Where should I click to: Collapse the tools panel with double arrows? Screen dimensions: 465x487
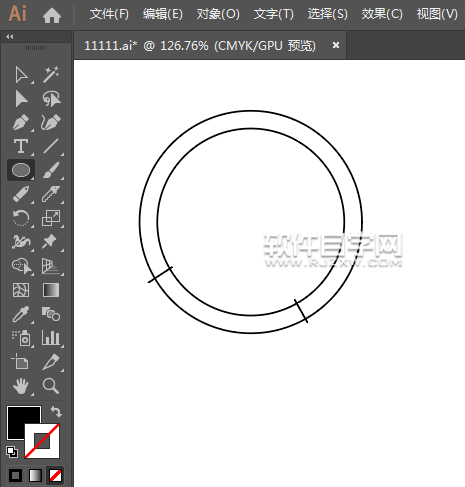pyautogui.click(x=10, y=37)
